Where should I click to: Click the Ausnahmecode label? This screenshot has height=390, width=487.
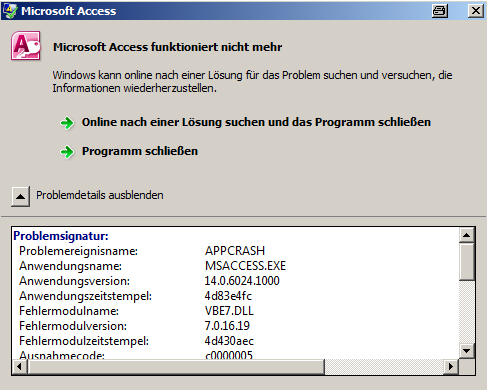click(x=62, y=355)
